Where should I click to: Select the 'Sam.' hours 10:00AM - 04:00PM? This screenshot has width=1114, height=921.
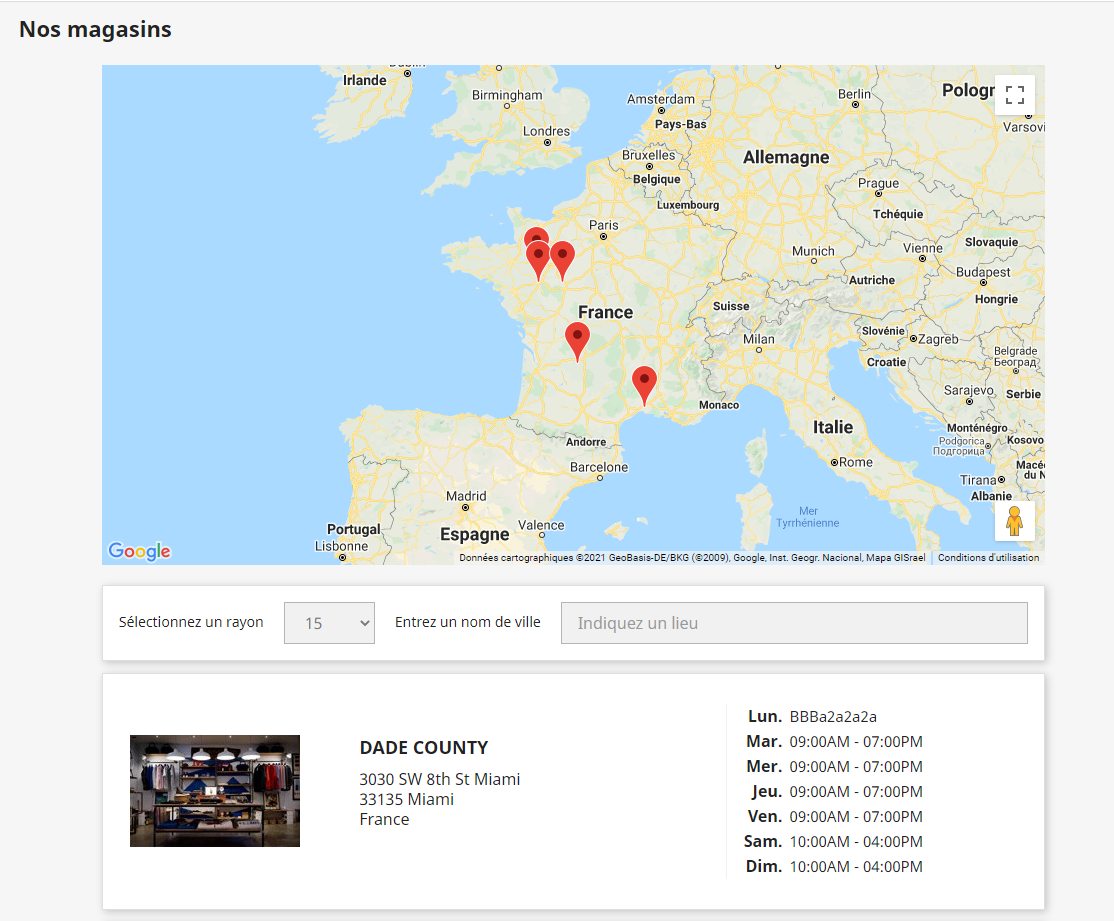pyautogui.click(x=856, y=842)
